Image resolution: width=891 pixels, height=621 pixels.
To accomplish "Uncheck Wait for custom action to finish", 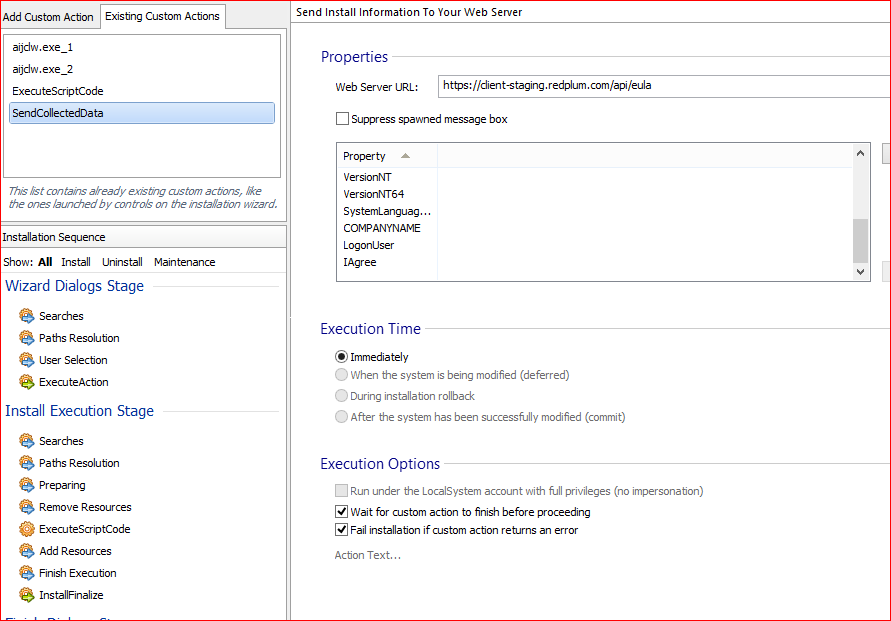I will 342,512.
